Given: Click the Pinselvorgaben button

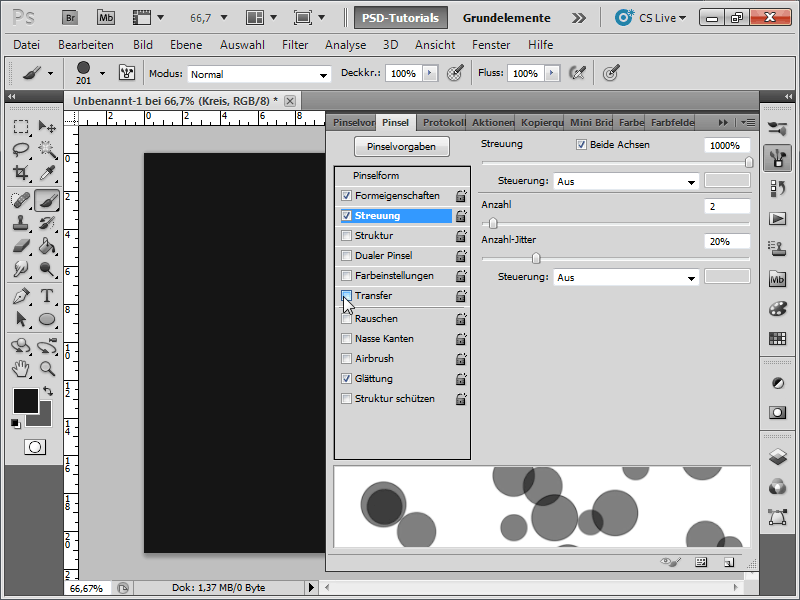Looking at the screenshot, I should (402, 146).
